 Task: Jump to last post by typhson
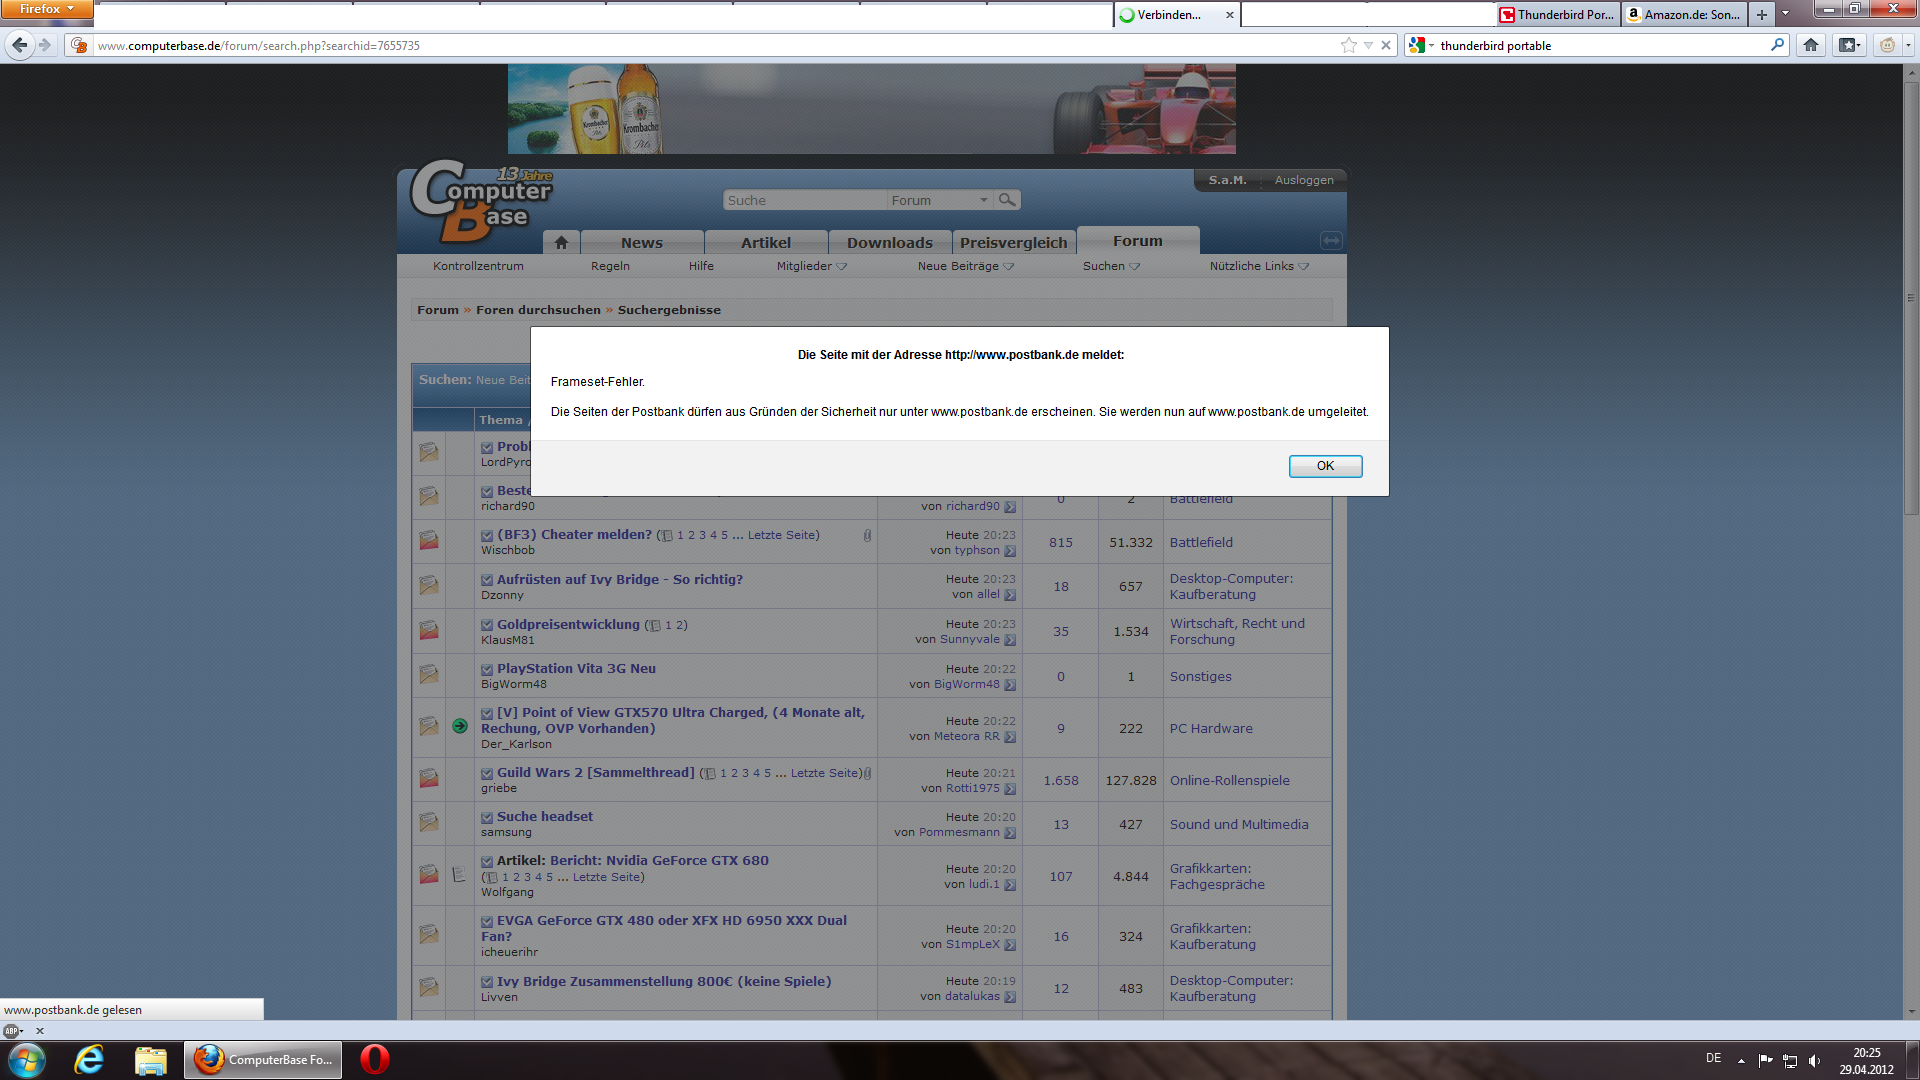[x=1010, y=551]
